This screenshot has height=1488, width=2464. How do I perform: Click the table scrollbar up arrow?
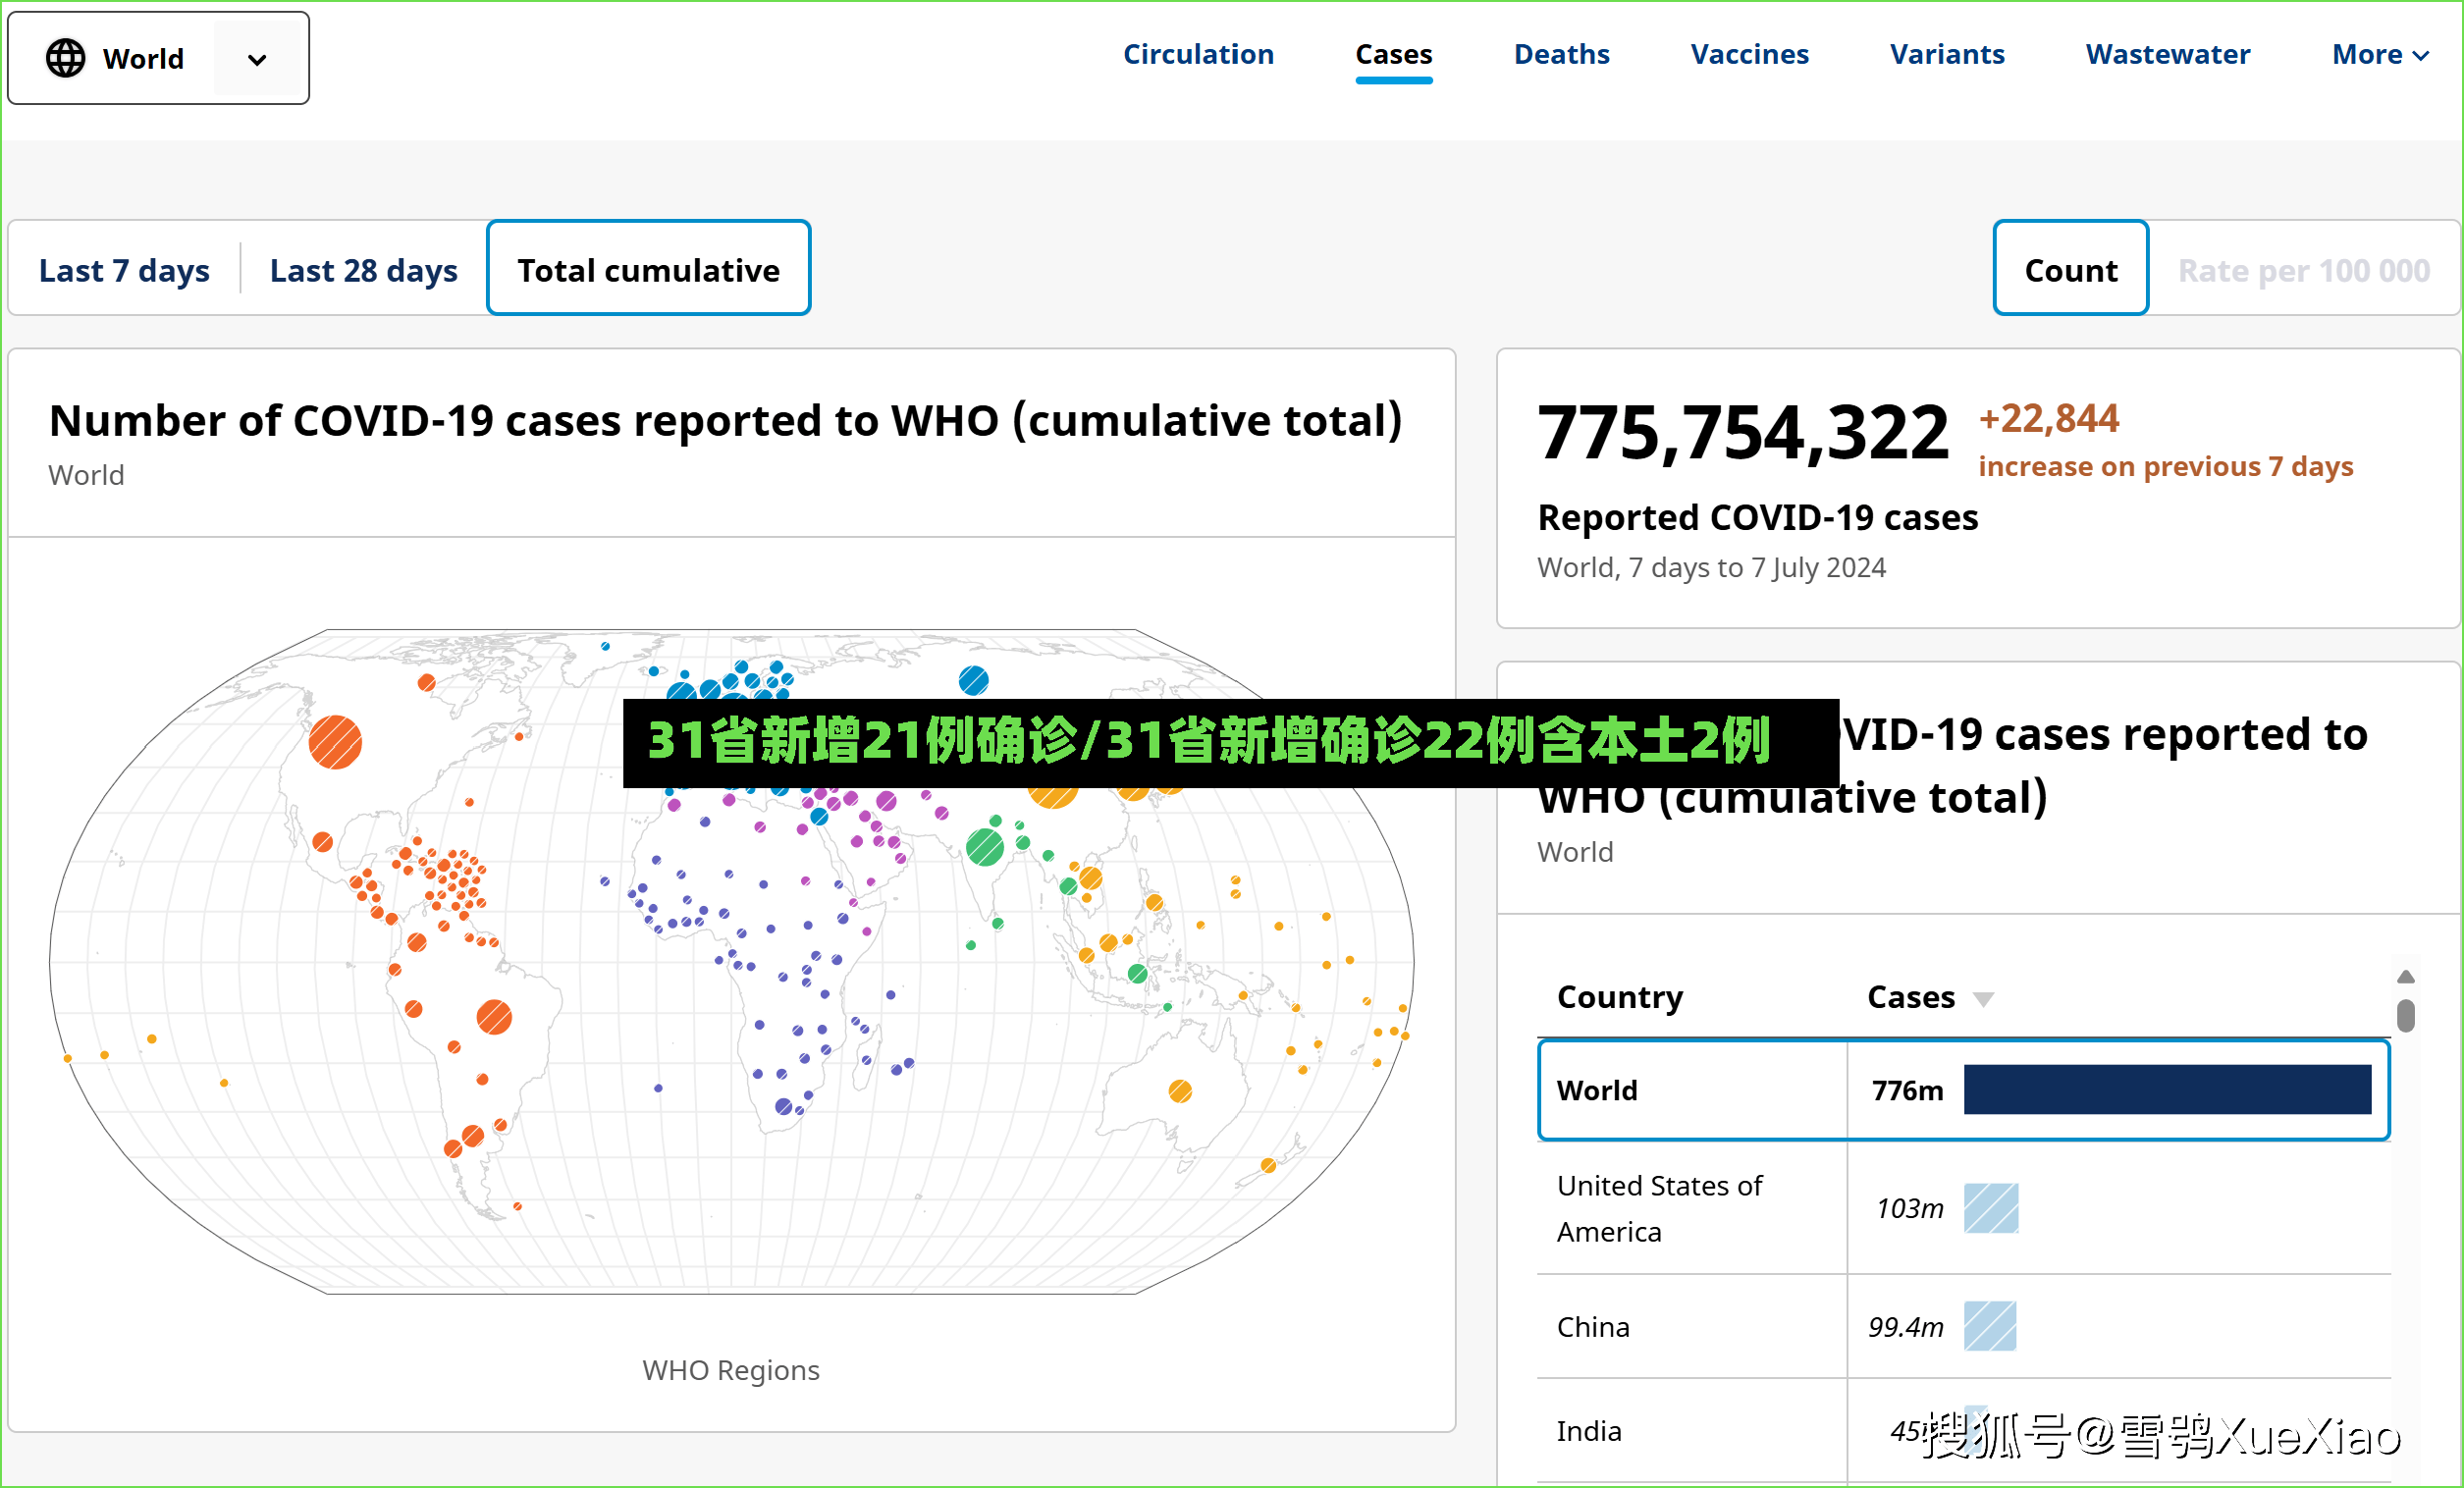coord(2405,977)
